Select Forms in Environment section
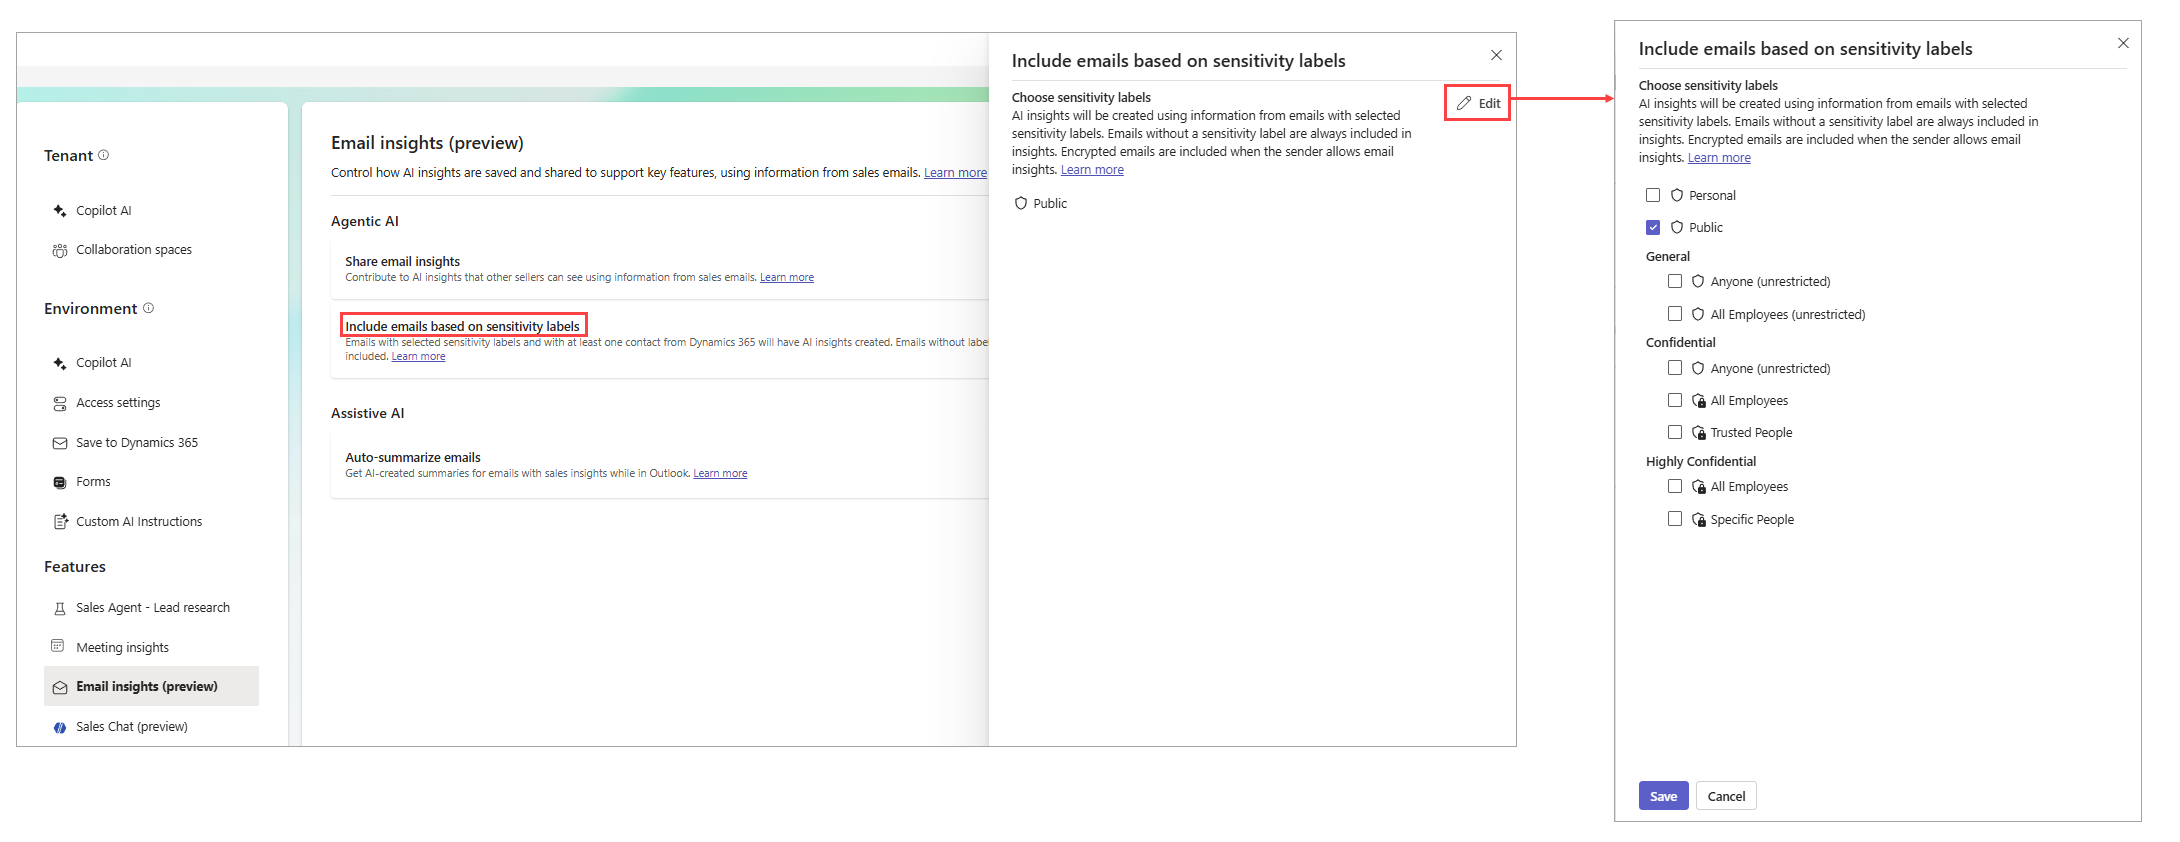Image resolution: width=2180 pixels, height=842 pixels. [93, 482]
